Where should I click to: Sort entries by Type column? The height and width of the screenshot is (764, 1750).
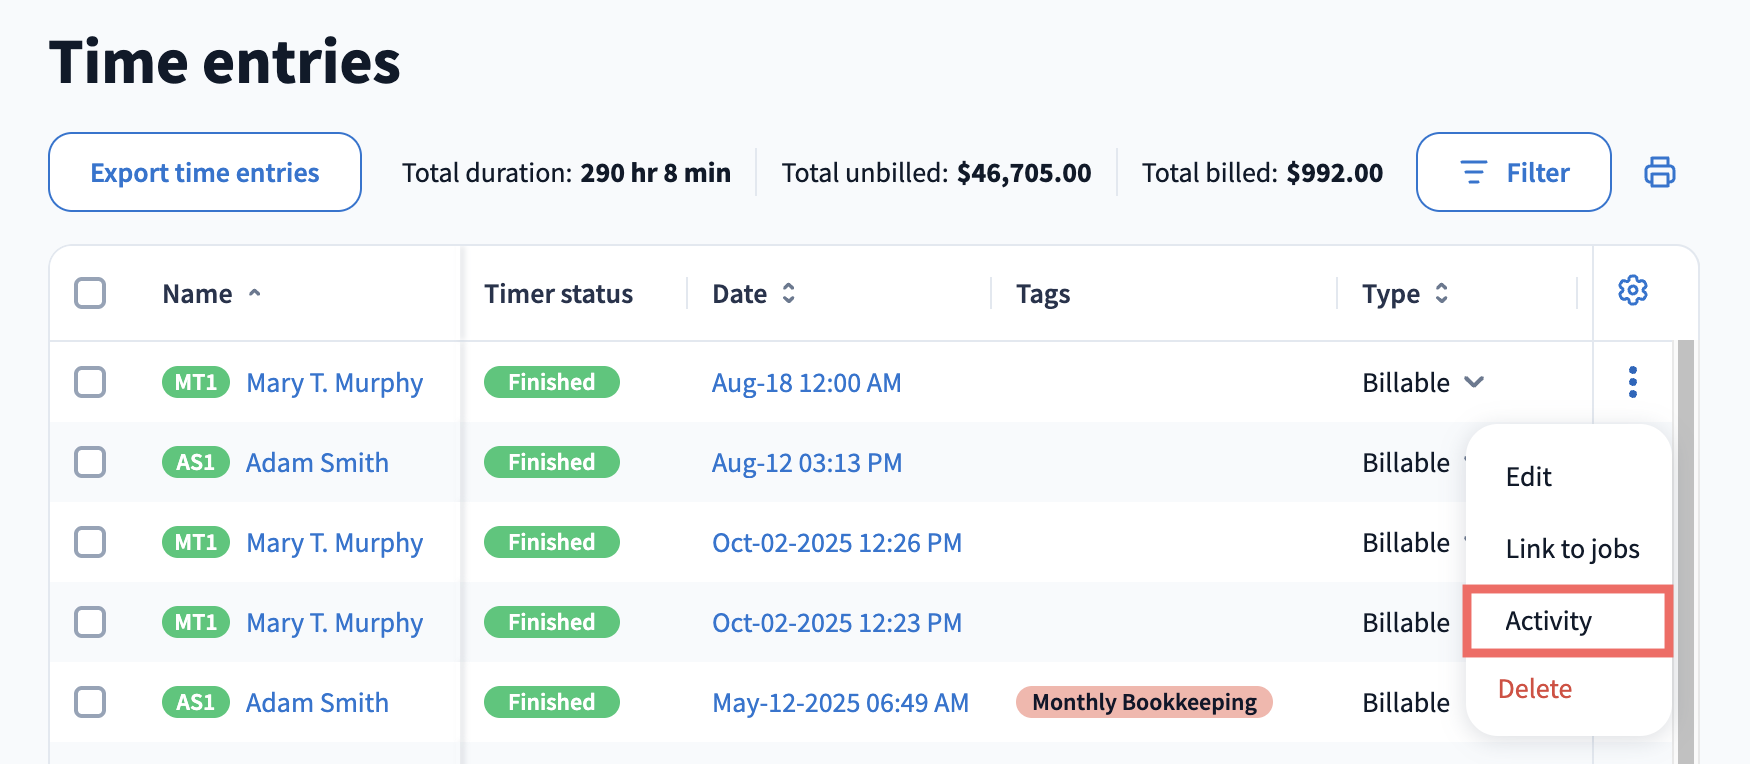pyautogui.click(x=1441, y=293)
